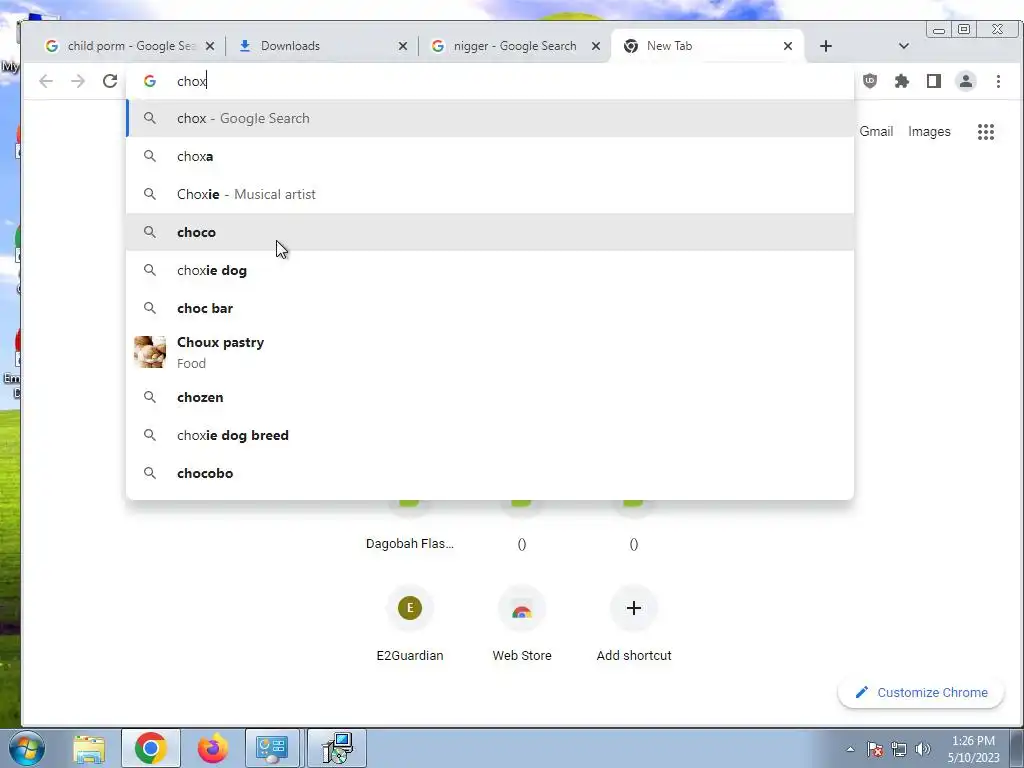Open Windows Explorer from the taskbar
This screenshot has width=1024, height=768.
[x=89, y=748]
